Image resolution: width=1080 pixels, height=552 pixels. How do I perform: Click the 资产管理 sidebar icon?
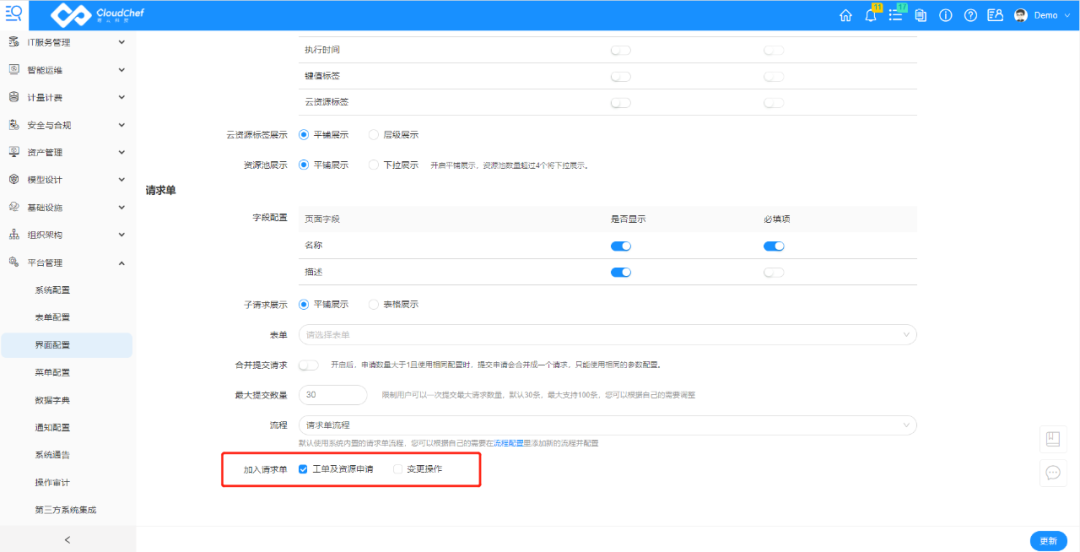click(13, 152)
